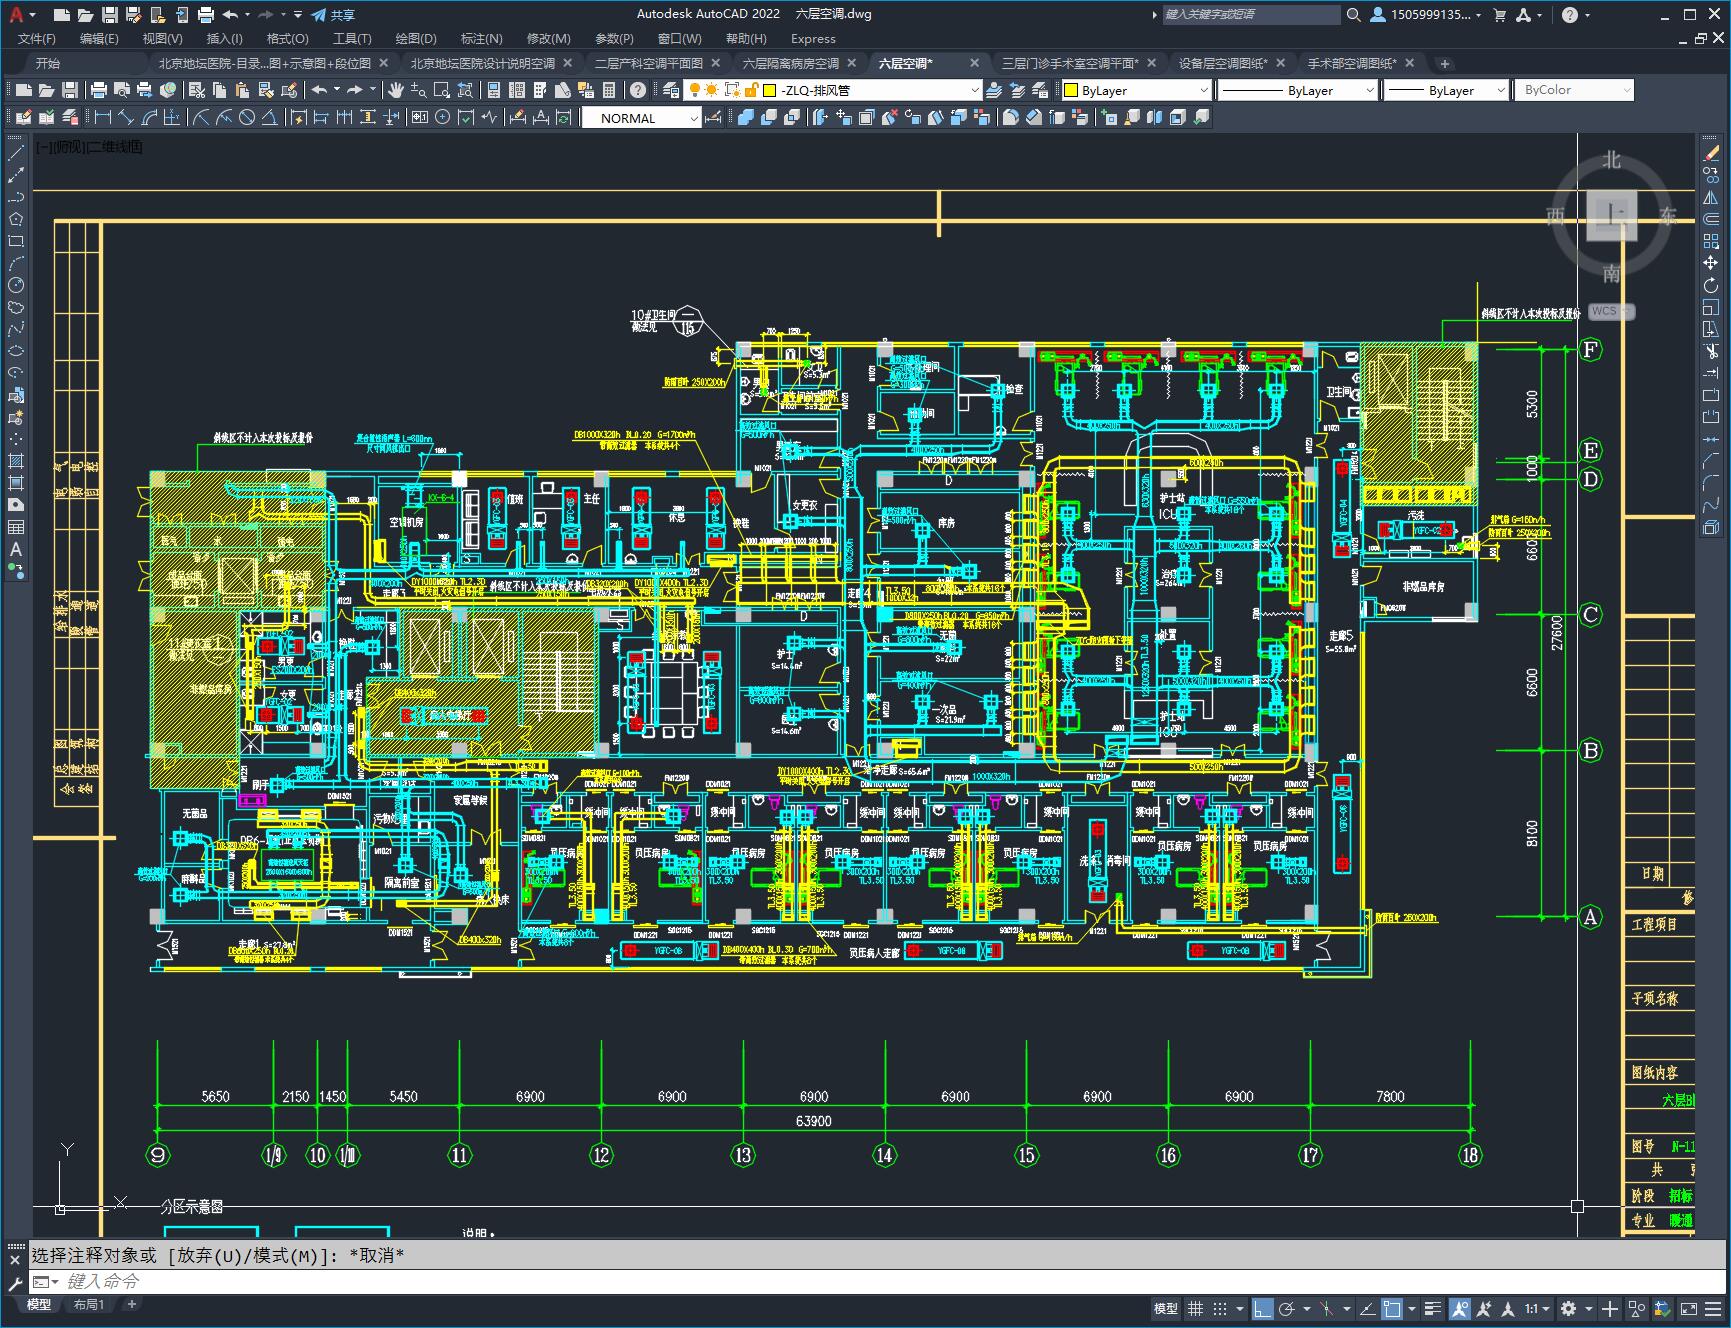This screenshot has height=1328, width=1731.
Task: Click Plot printer icon in quick access bar
Action: click(206, 15)
